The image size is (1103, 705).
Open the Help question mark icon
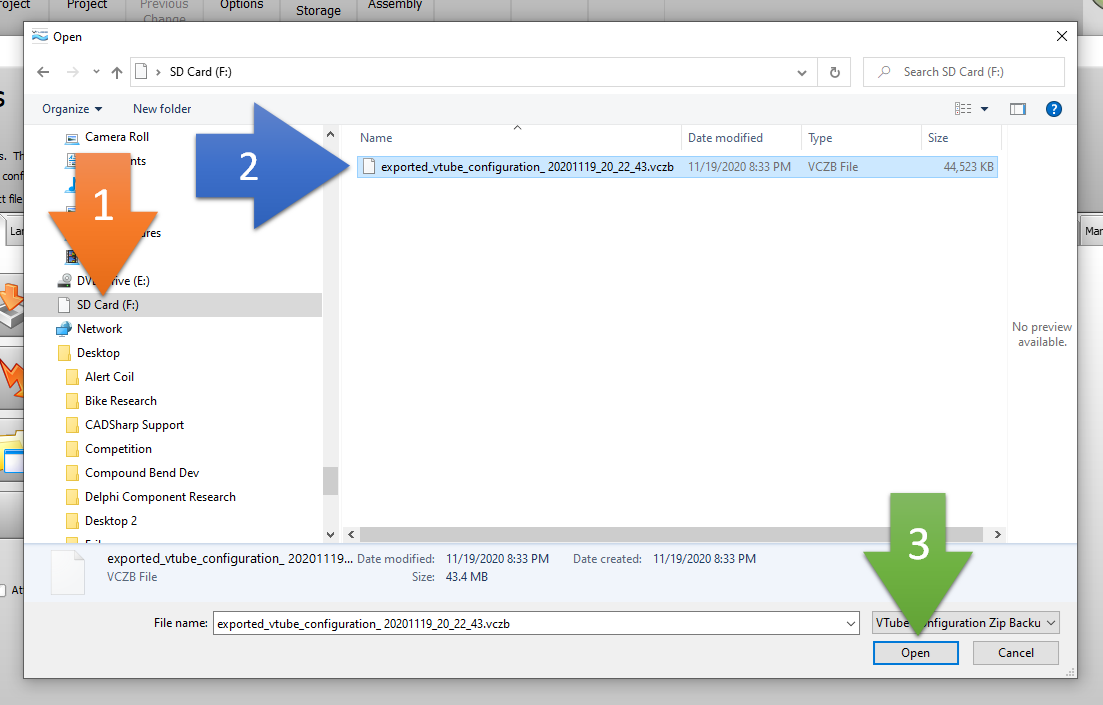point(1053,109)
